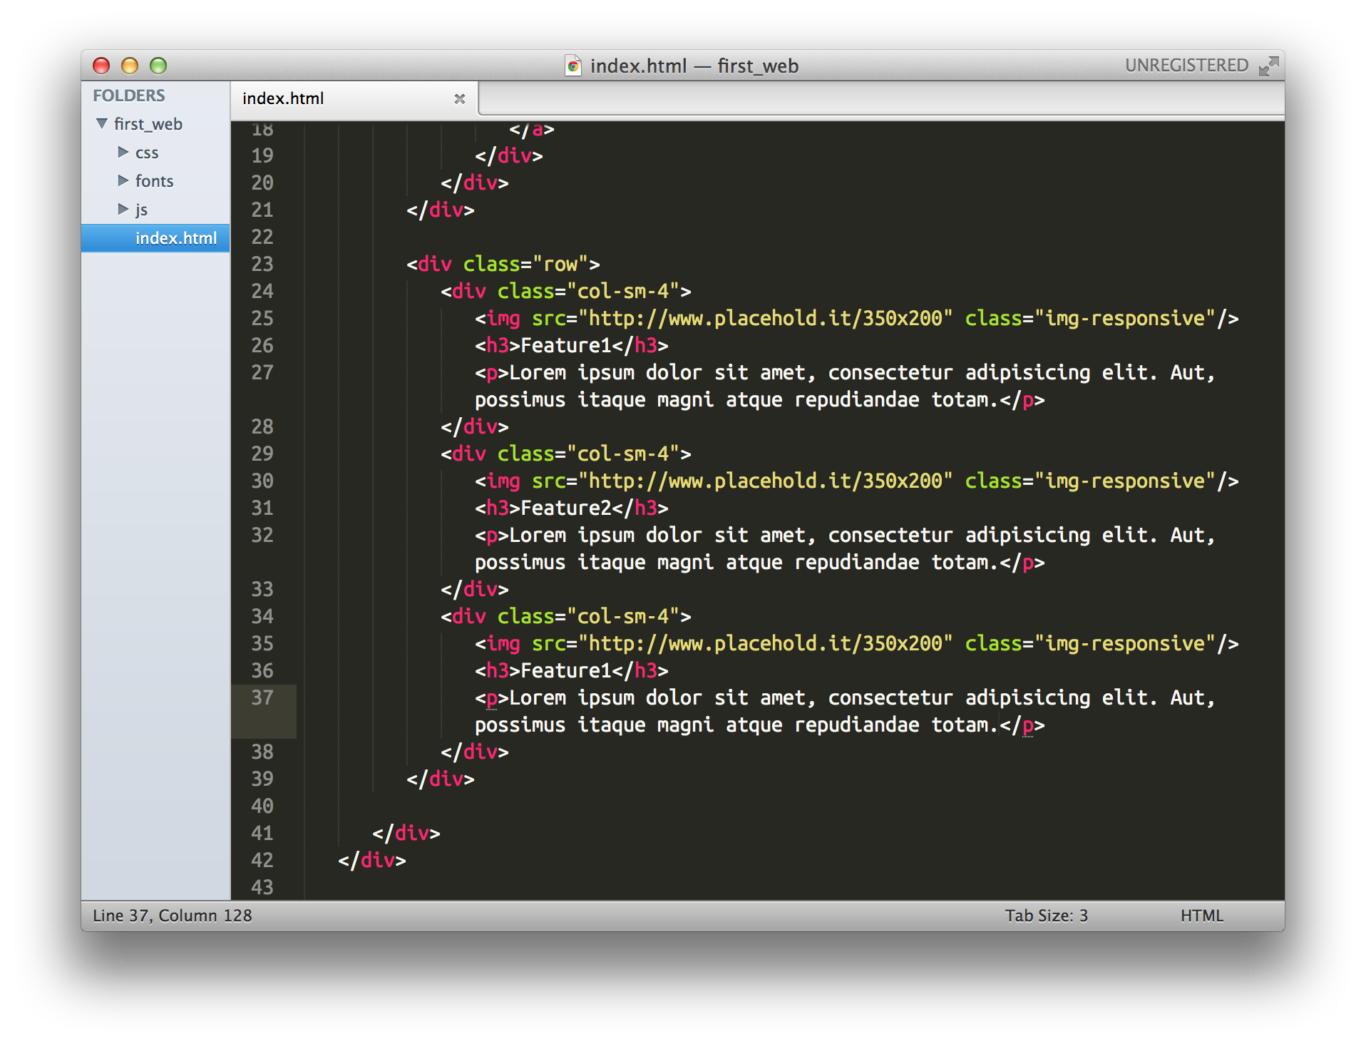Expand the fonts folder arrow
The width and height of the screenshot is (1366, 1044).
(123, 181)
